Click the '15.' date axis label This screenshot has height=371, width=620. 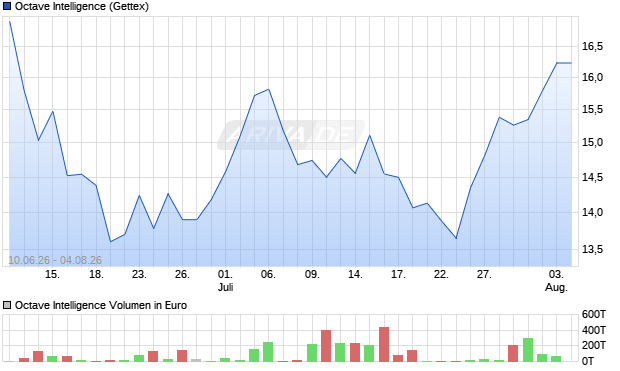[52, 274]
